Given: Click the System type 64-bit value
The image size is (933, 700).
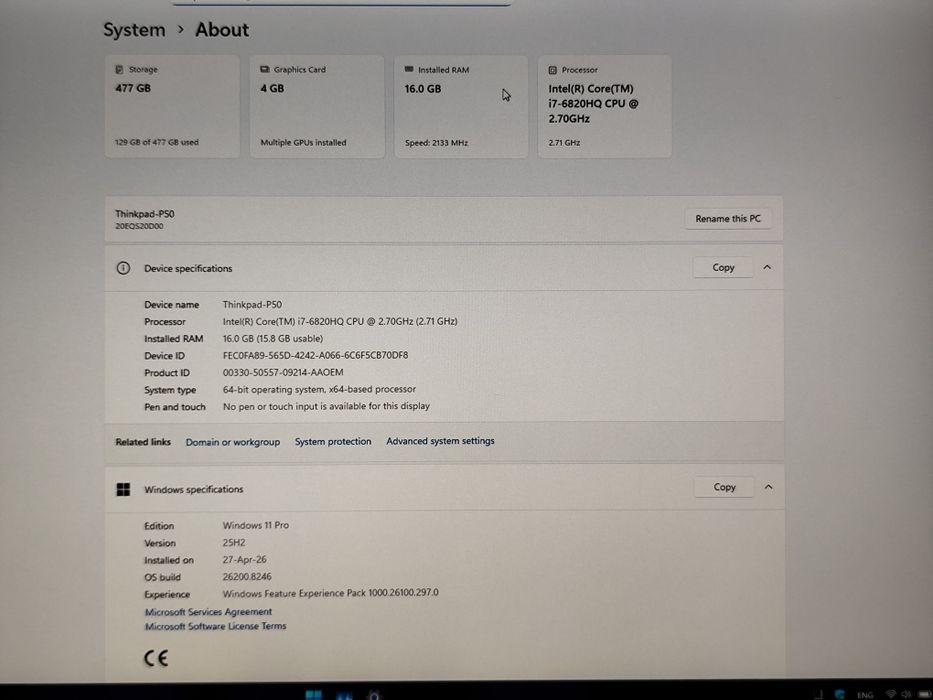Looking at the screenshot, I should pos(319,389).
